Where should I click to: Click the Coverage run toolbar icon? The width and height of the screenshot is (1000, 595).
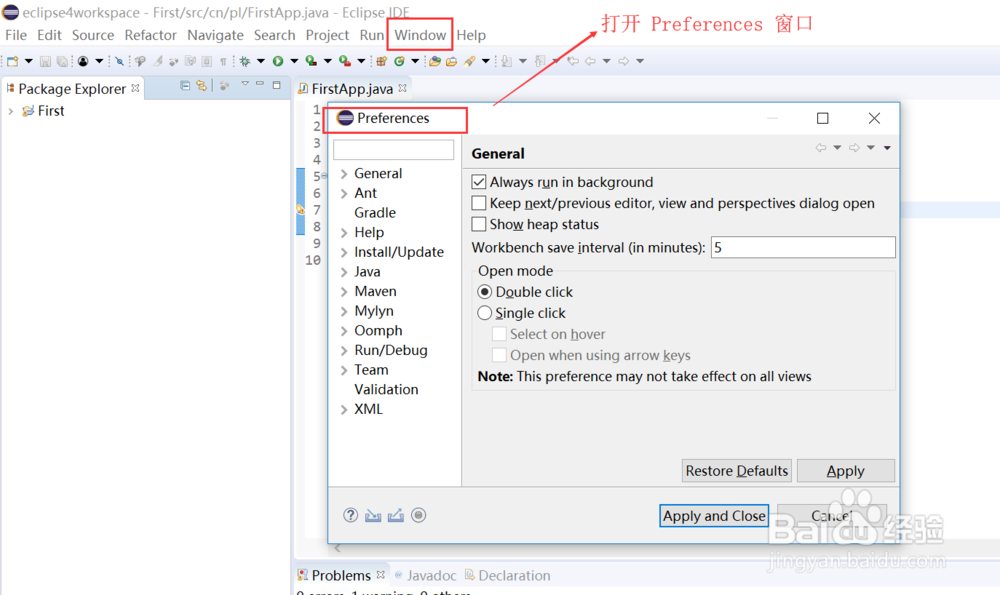click(x=311, y=61)
